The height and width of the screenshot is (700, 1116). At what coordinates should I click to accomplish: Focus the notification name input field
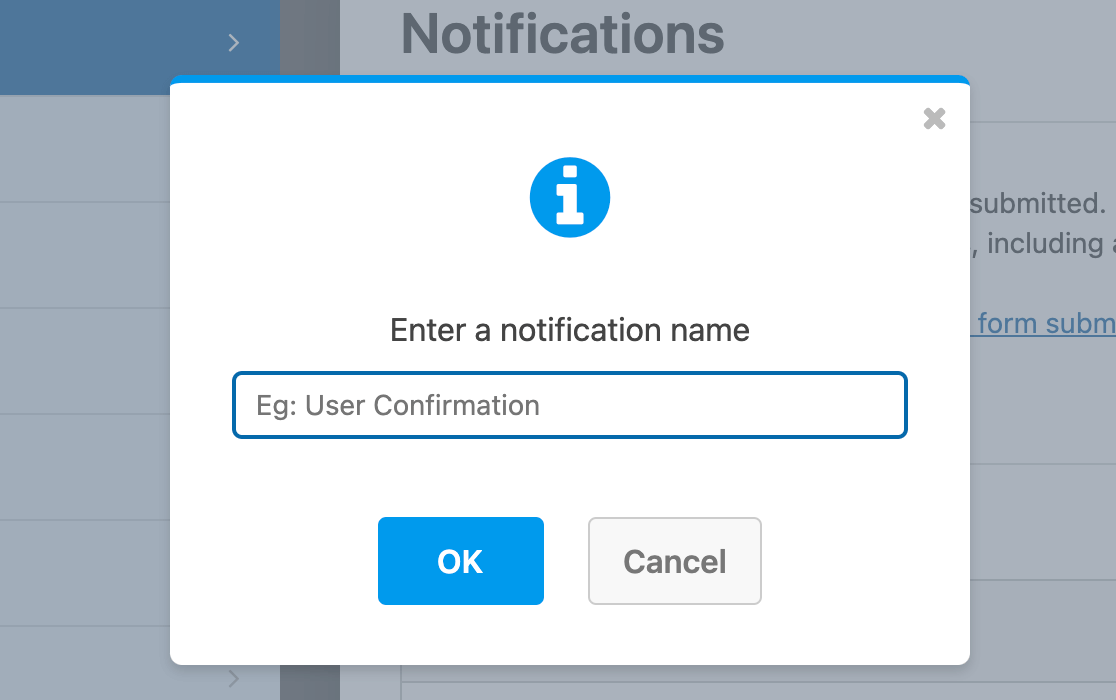point(569,405)
